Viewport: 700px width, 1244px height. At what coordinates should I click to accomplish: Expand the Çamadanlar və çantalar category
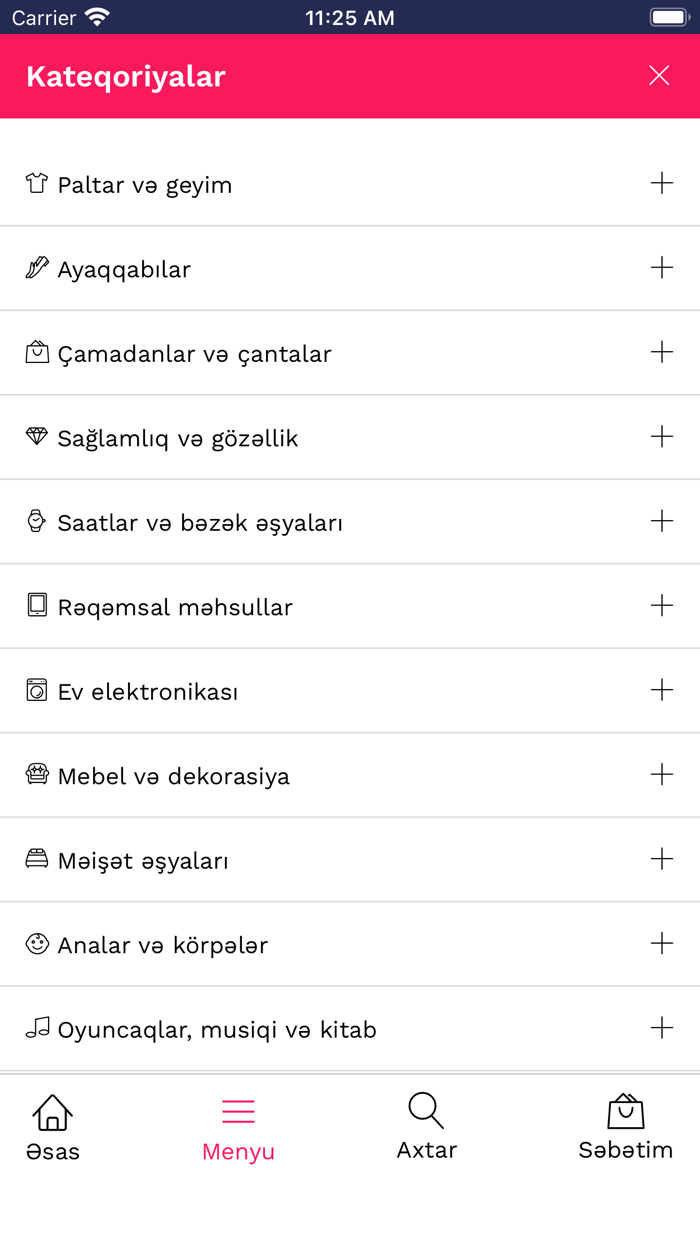click(x=660, y=352)
